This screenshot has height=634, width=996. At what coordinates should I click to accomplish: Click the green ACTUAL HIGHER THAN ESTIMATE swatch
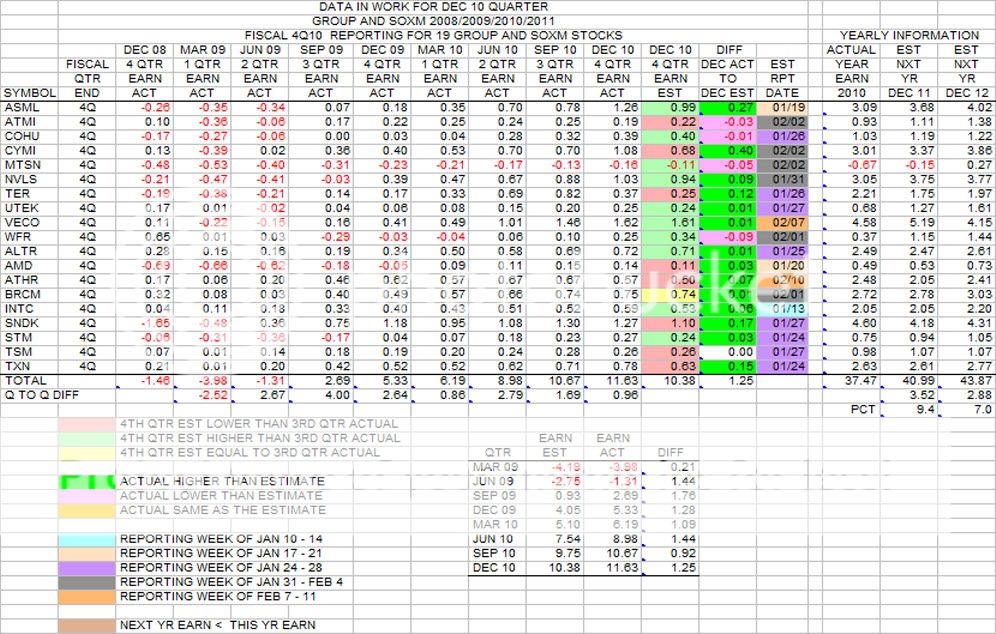click(x=87, y=481)
